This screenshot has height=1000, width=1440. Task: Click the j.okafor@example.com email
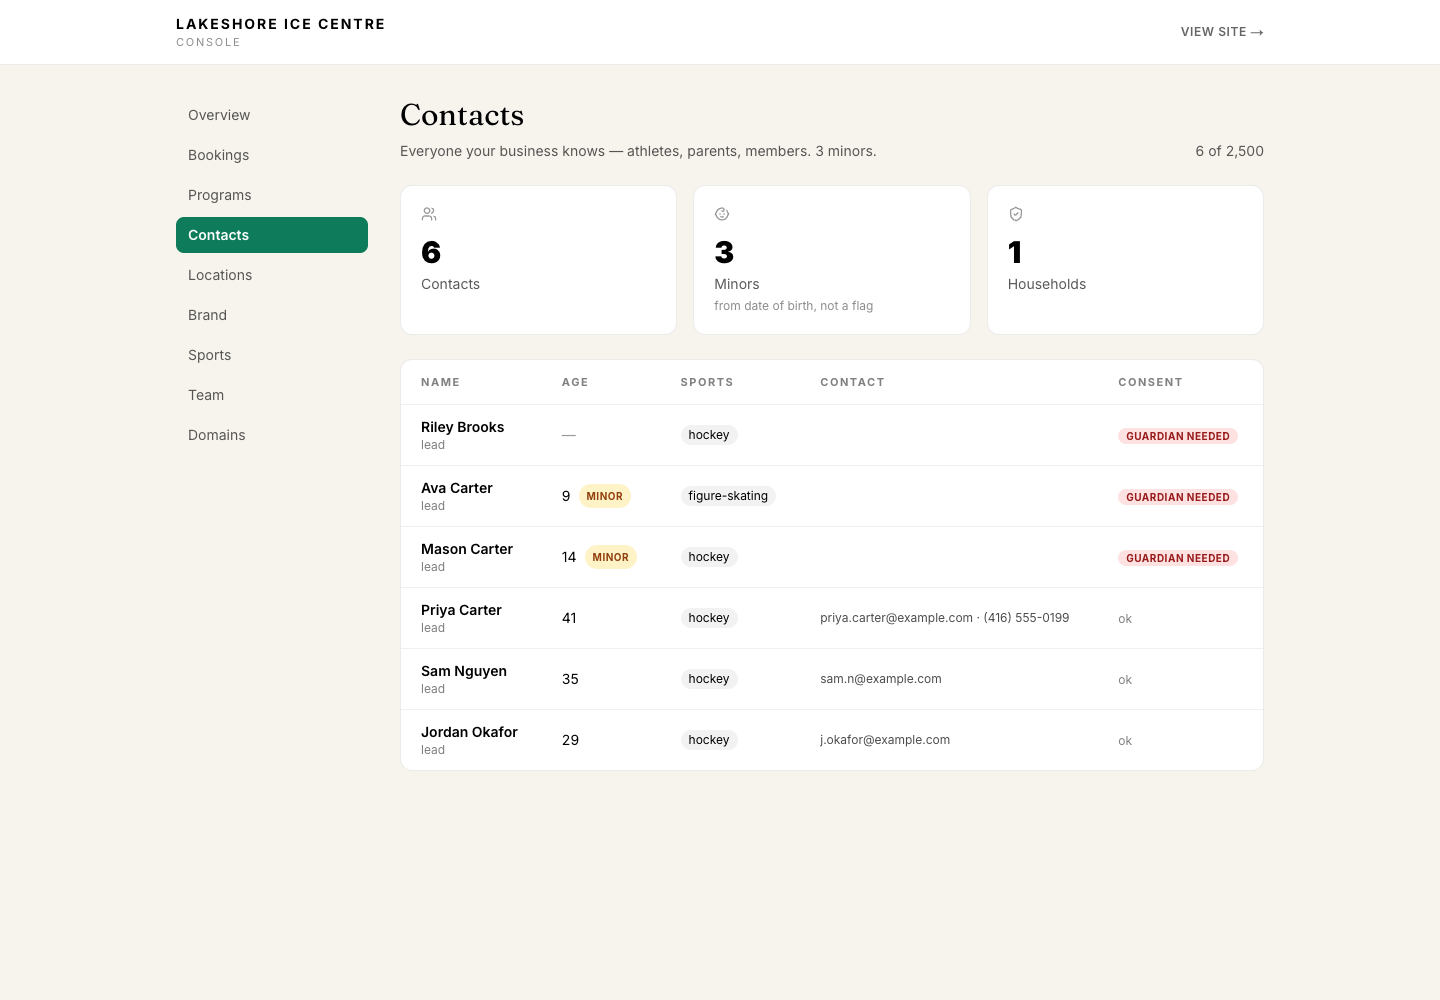(x=885, y=740)
